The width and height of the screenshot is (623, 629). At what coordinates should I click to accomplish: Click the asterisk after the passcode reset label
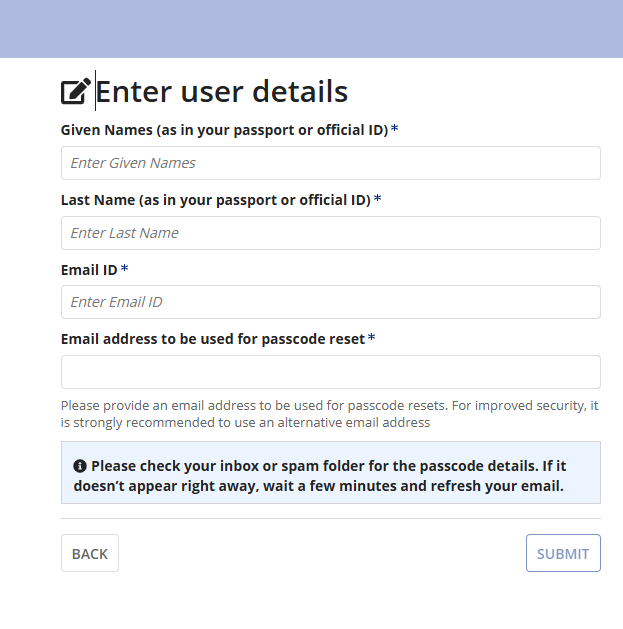(372, 339)
